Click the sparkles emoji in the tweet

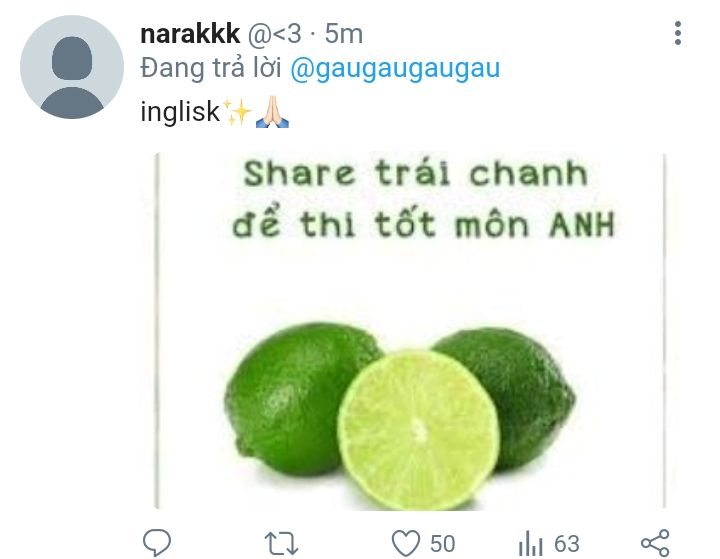[237, 113]
